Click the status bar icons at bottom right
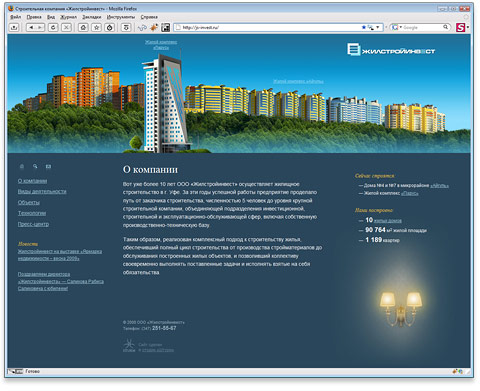Screen dimensions: 480x391 [x=457, y=371]
